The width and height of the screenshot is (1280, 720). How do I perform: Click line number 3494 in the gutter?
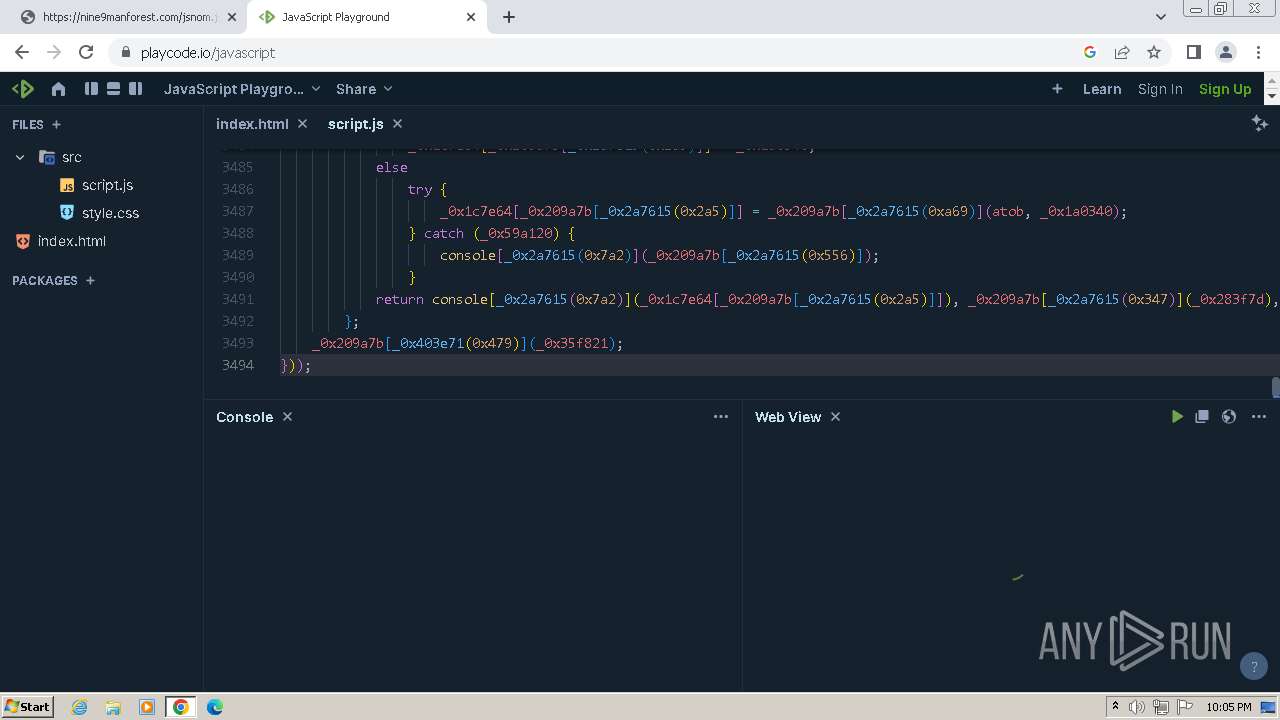point(238,365)
